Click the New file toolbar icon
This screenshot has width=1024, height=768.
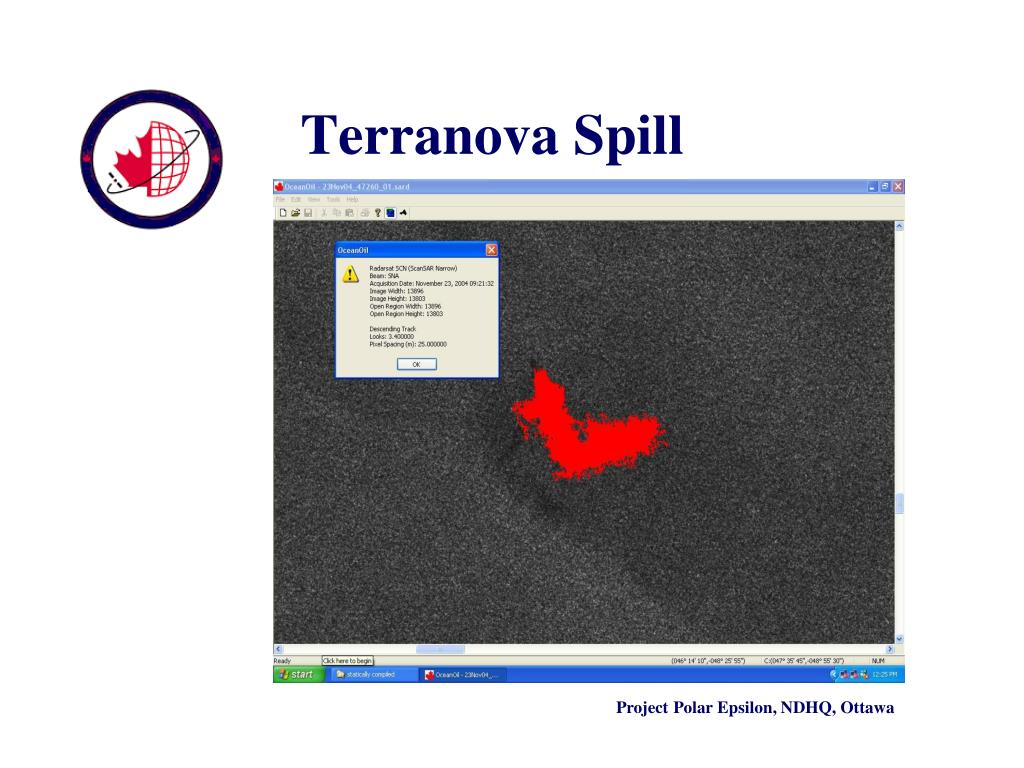(283, 213)
